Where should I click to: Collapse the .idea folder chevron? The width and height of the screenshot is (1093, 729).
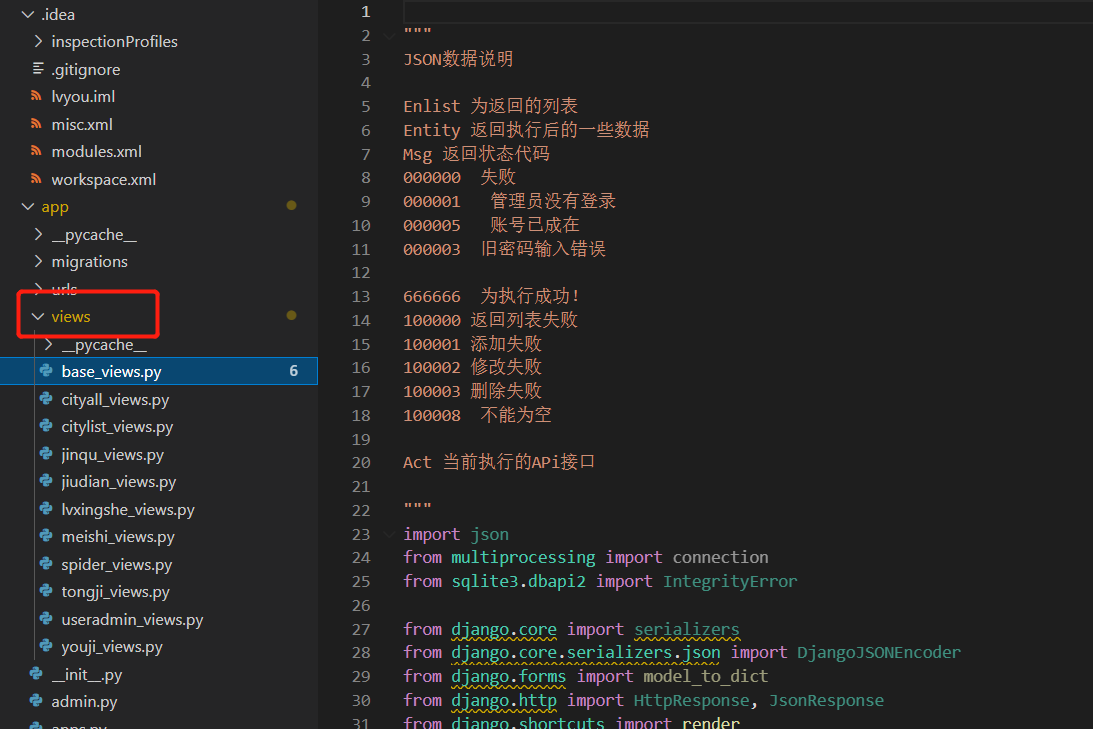(x=28, y=14)
